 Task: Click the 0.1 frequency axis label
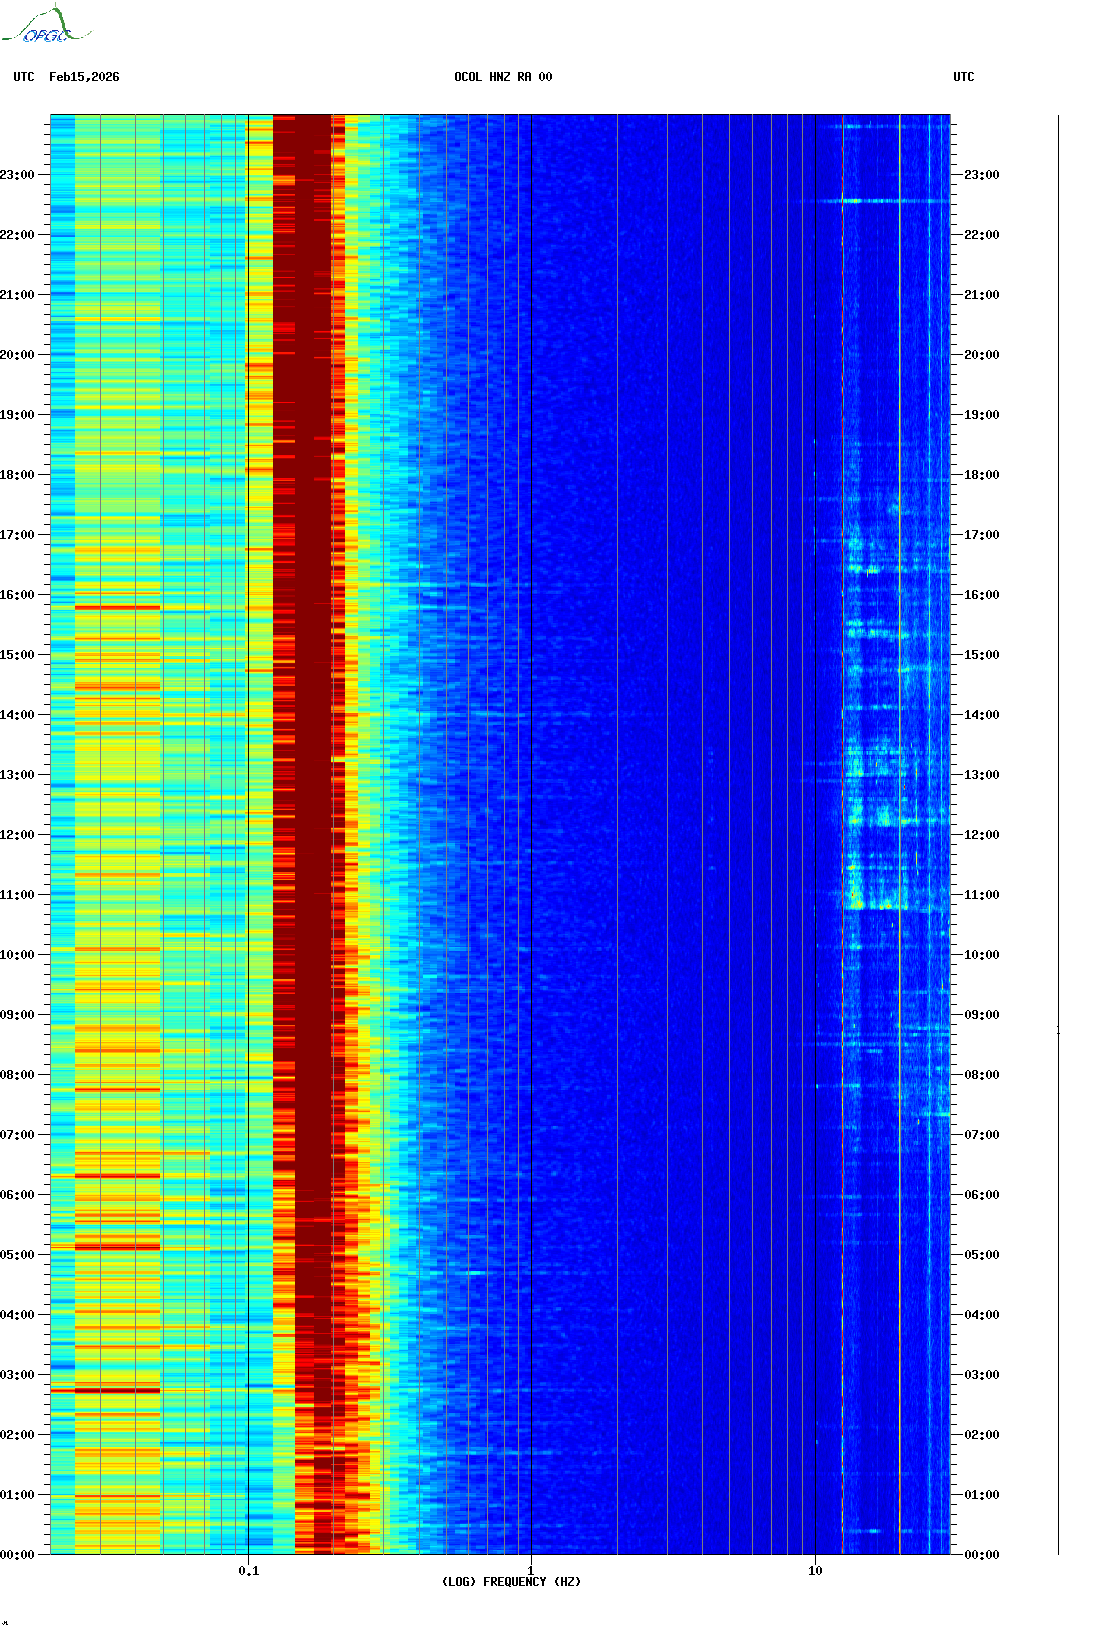click(x=249, y=1571)
